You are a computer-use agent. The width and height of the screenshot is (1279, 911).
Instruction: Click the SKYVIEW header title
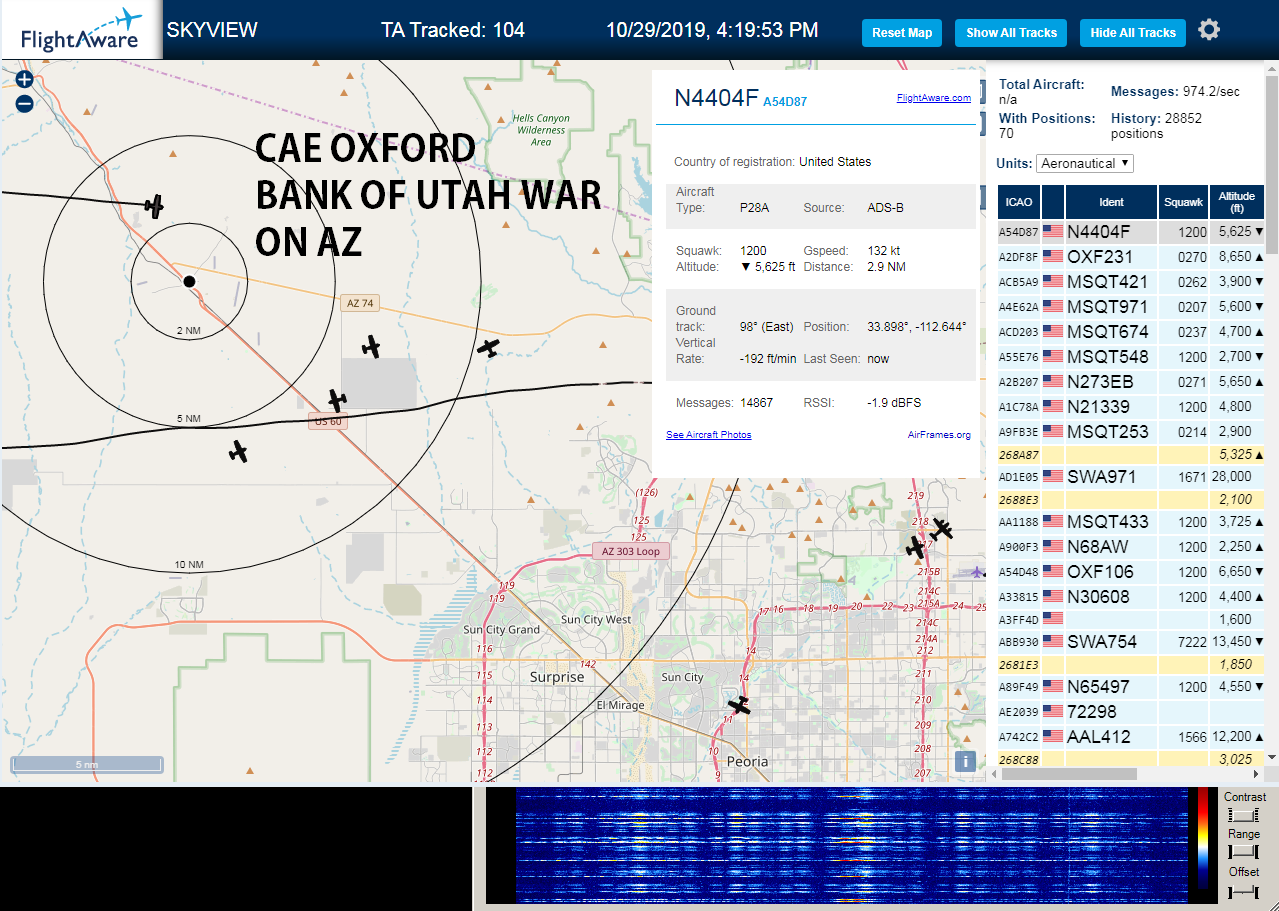pyautogui.click(x=212, y=30)
